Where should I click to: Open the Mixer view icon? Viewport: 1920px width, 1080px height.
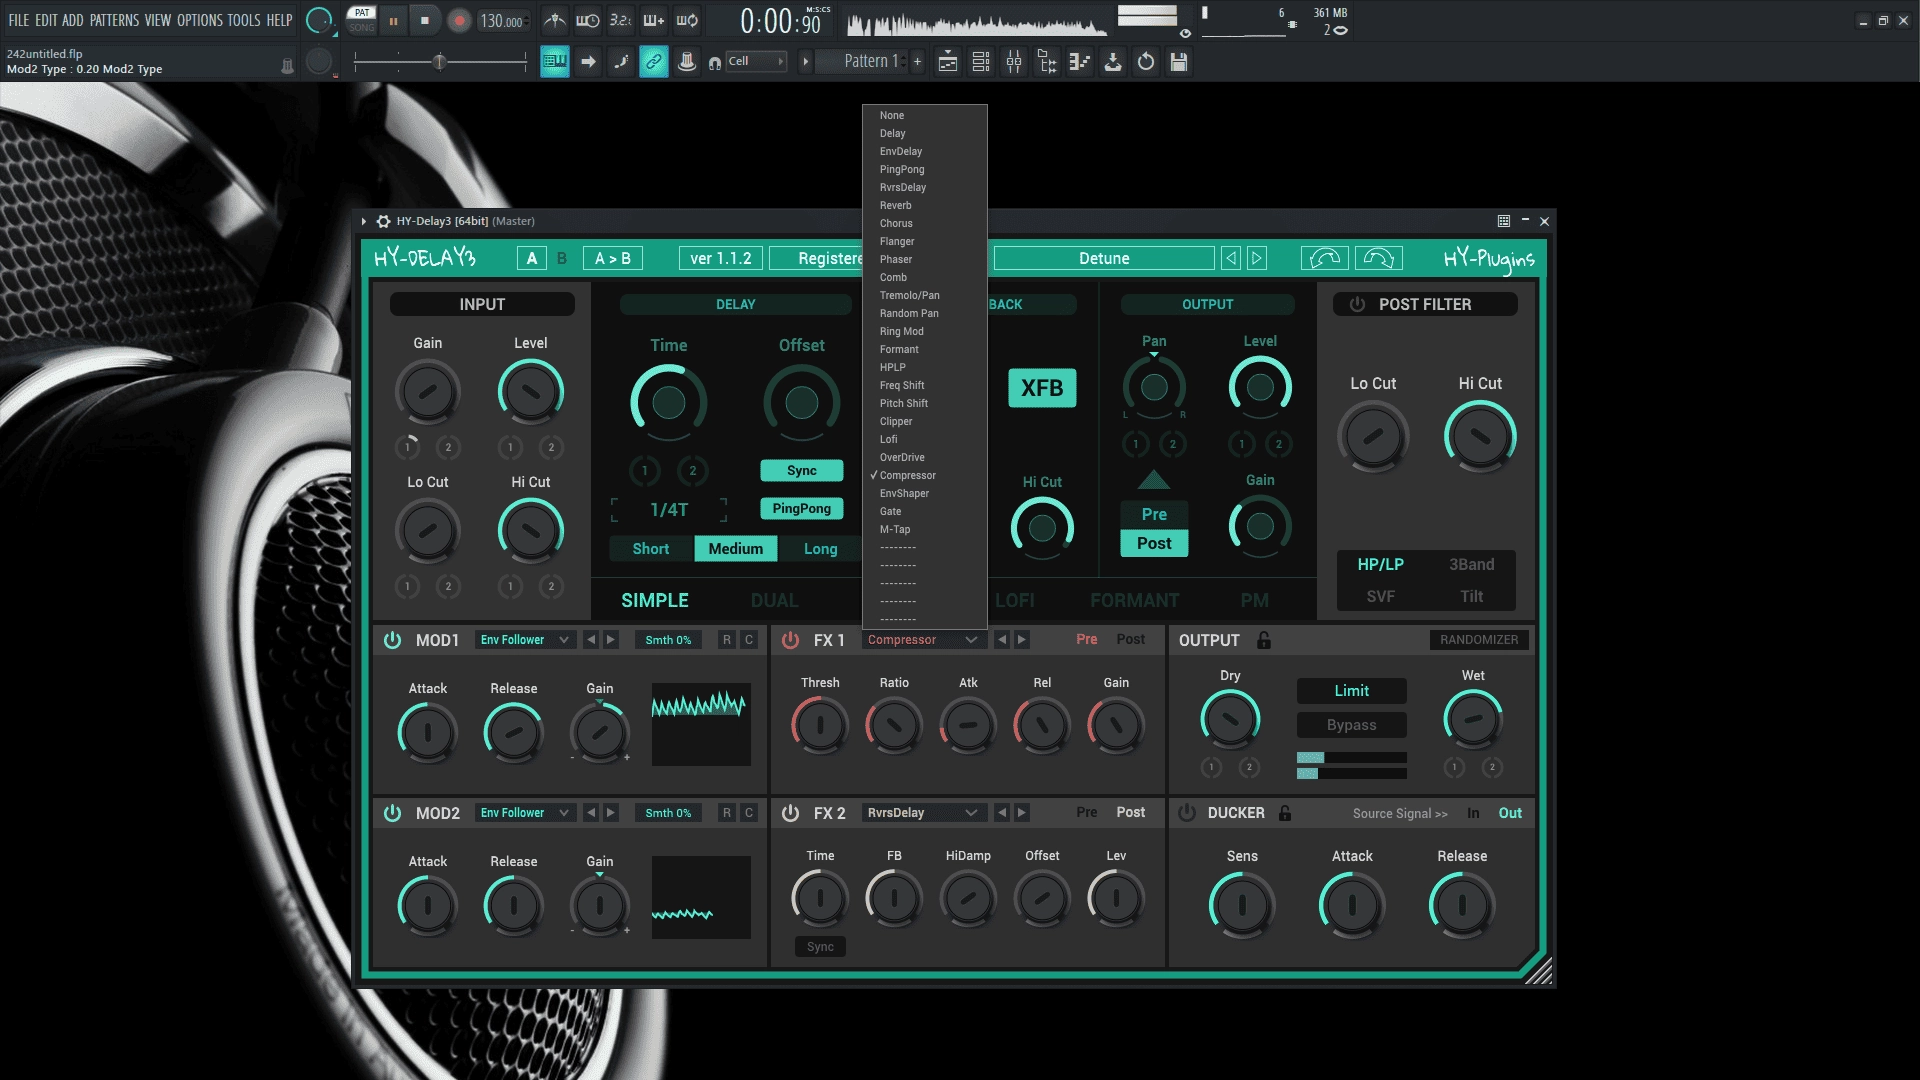(x=1014, y=62)
